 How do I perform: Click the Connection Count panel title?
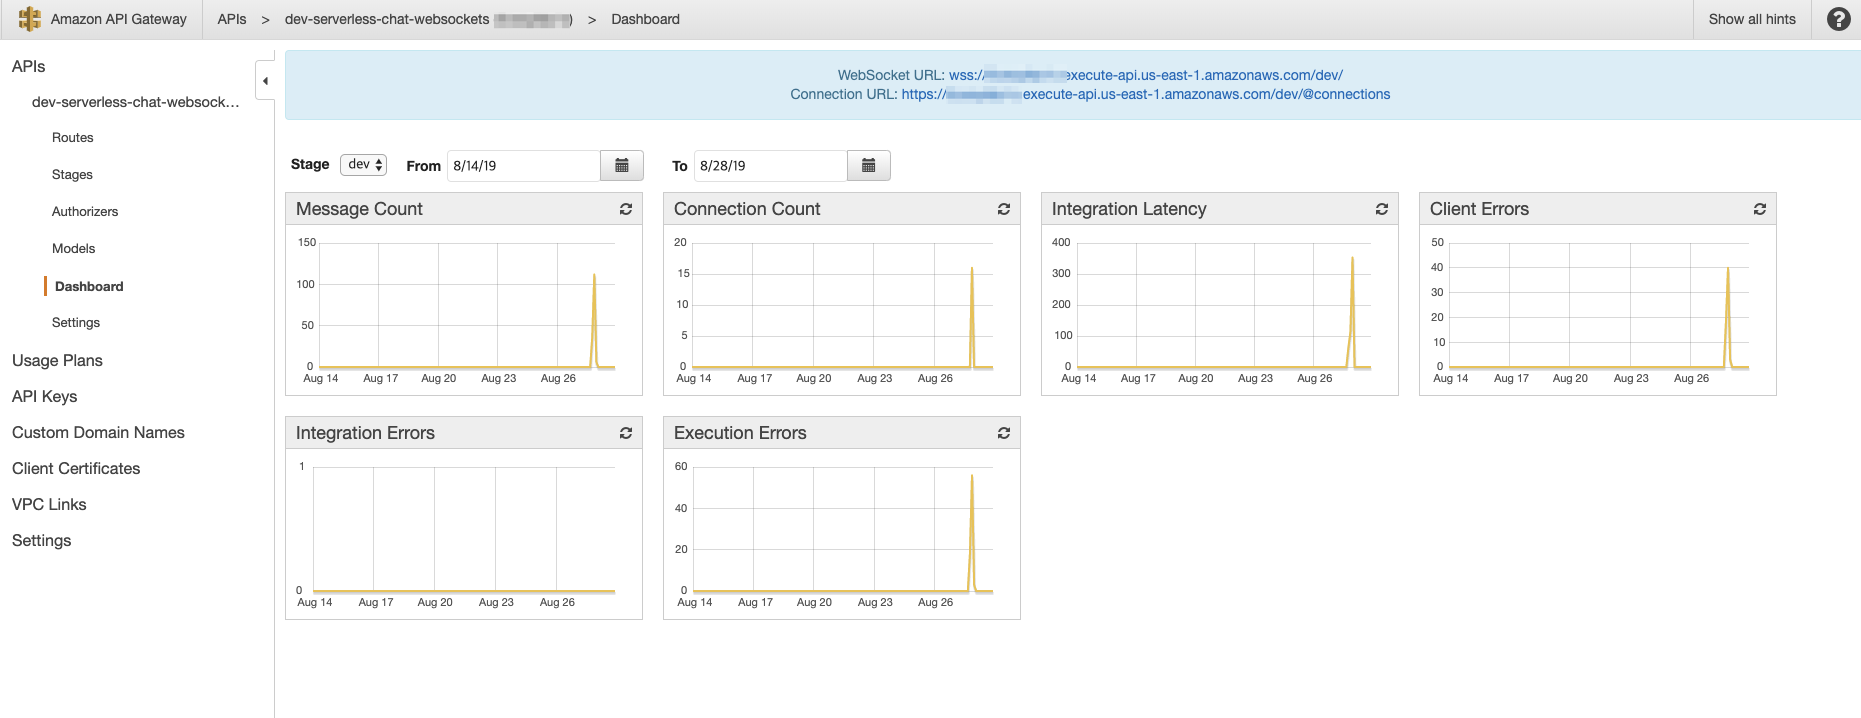click(747, 209)
